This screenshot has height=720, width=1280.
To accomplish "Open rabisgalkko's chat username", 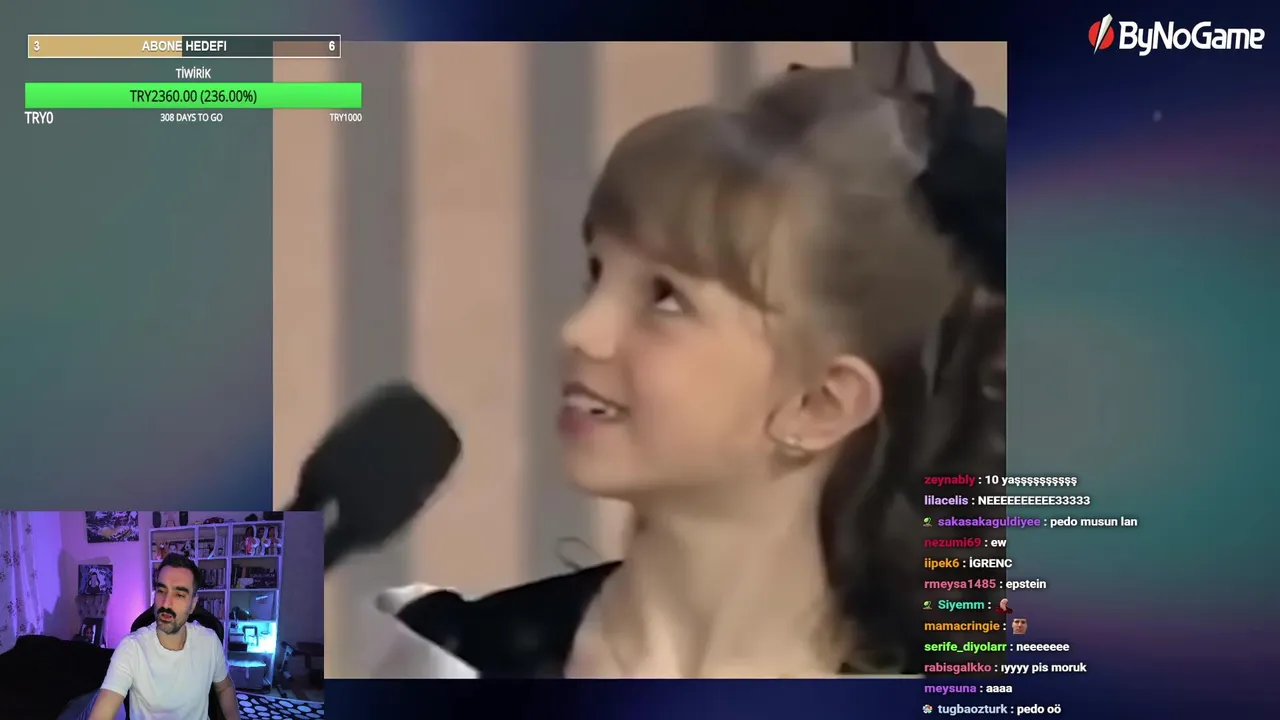I will (957, 667).
